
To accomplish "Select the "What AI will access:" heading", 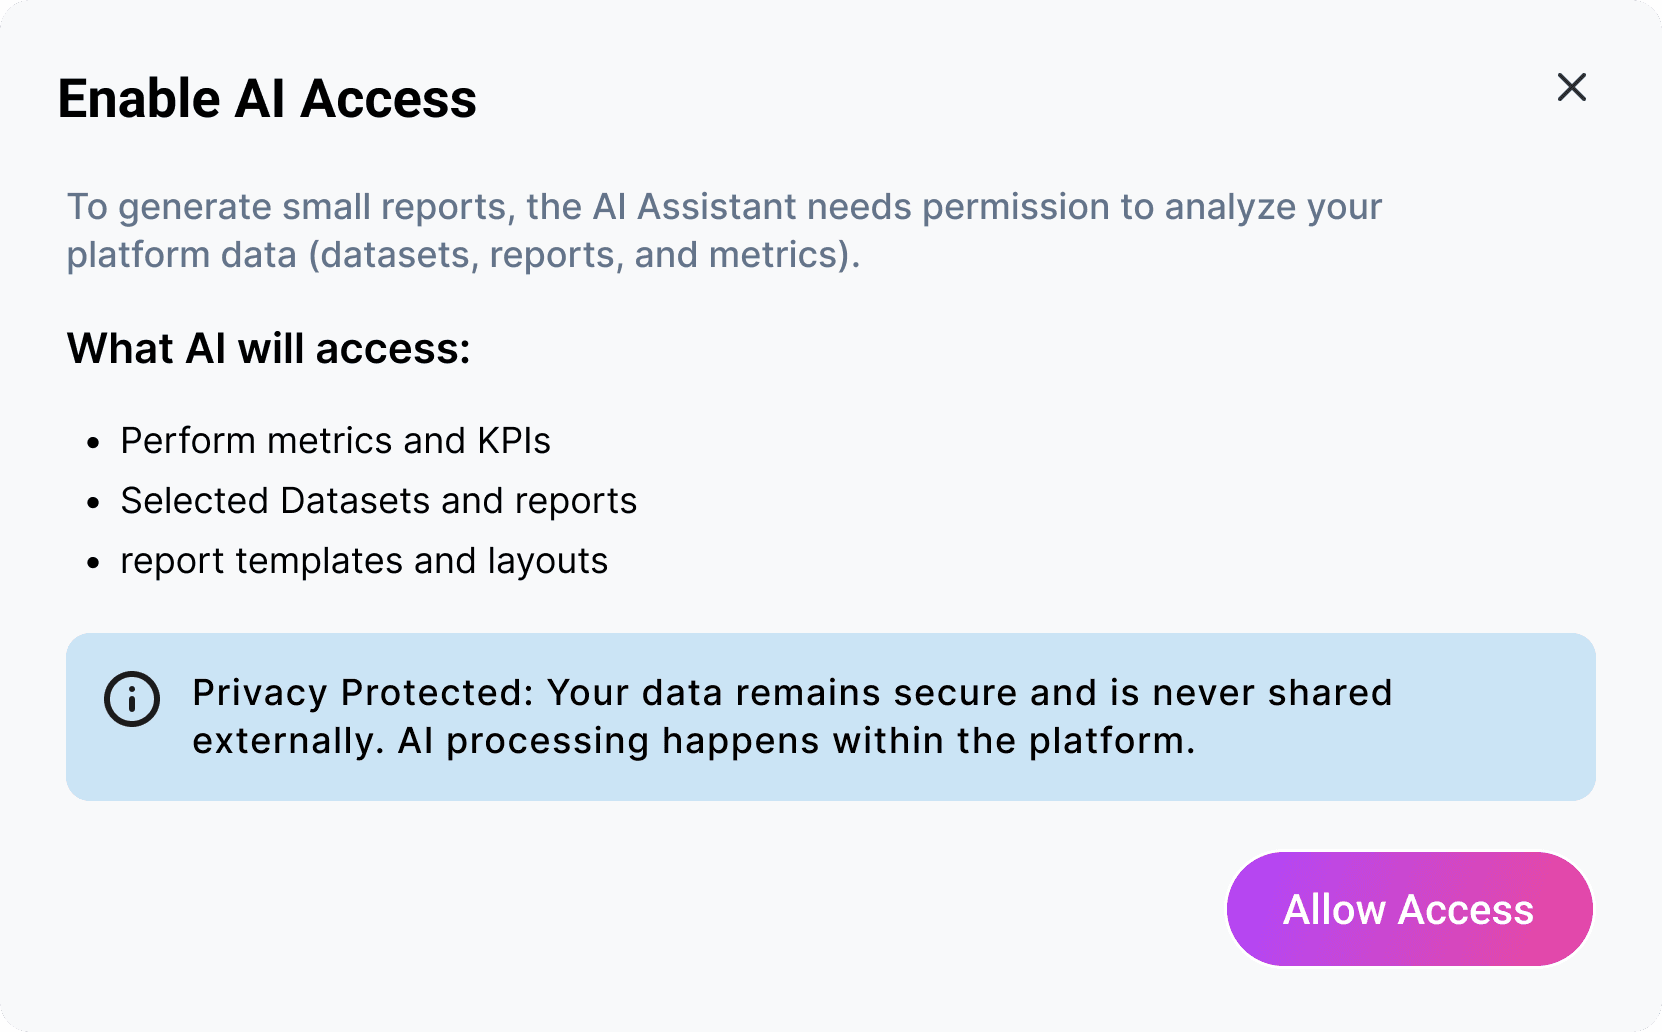I will (x=268, y=349).
